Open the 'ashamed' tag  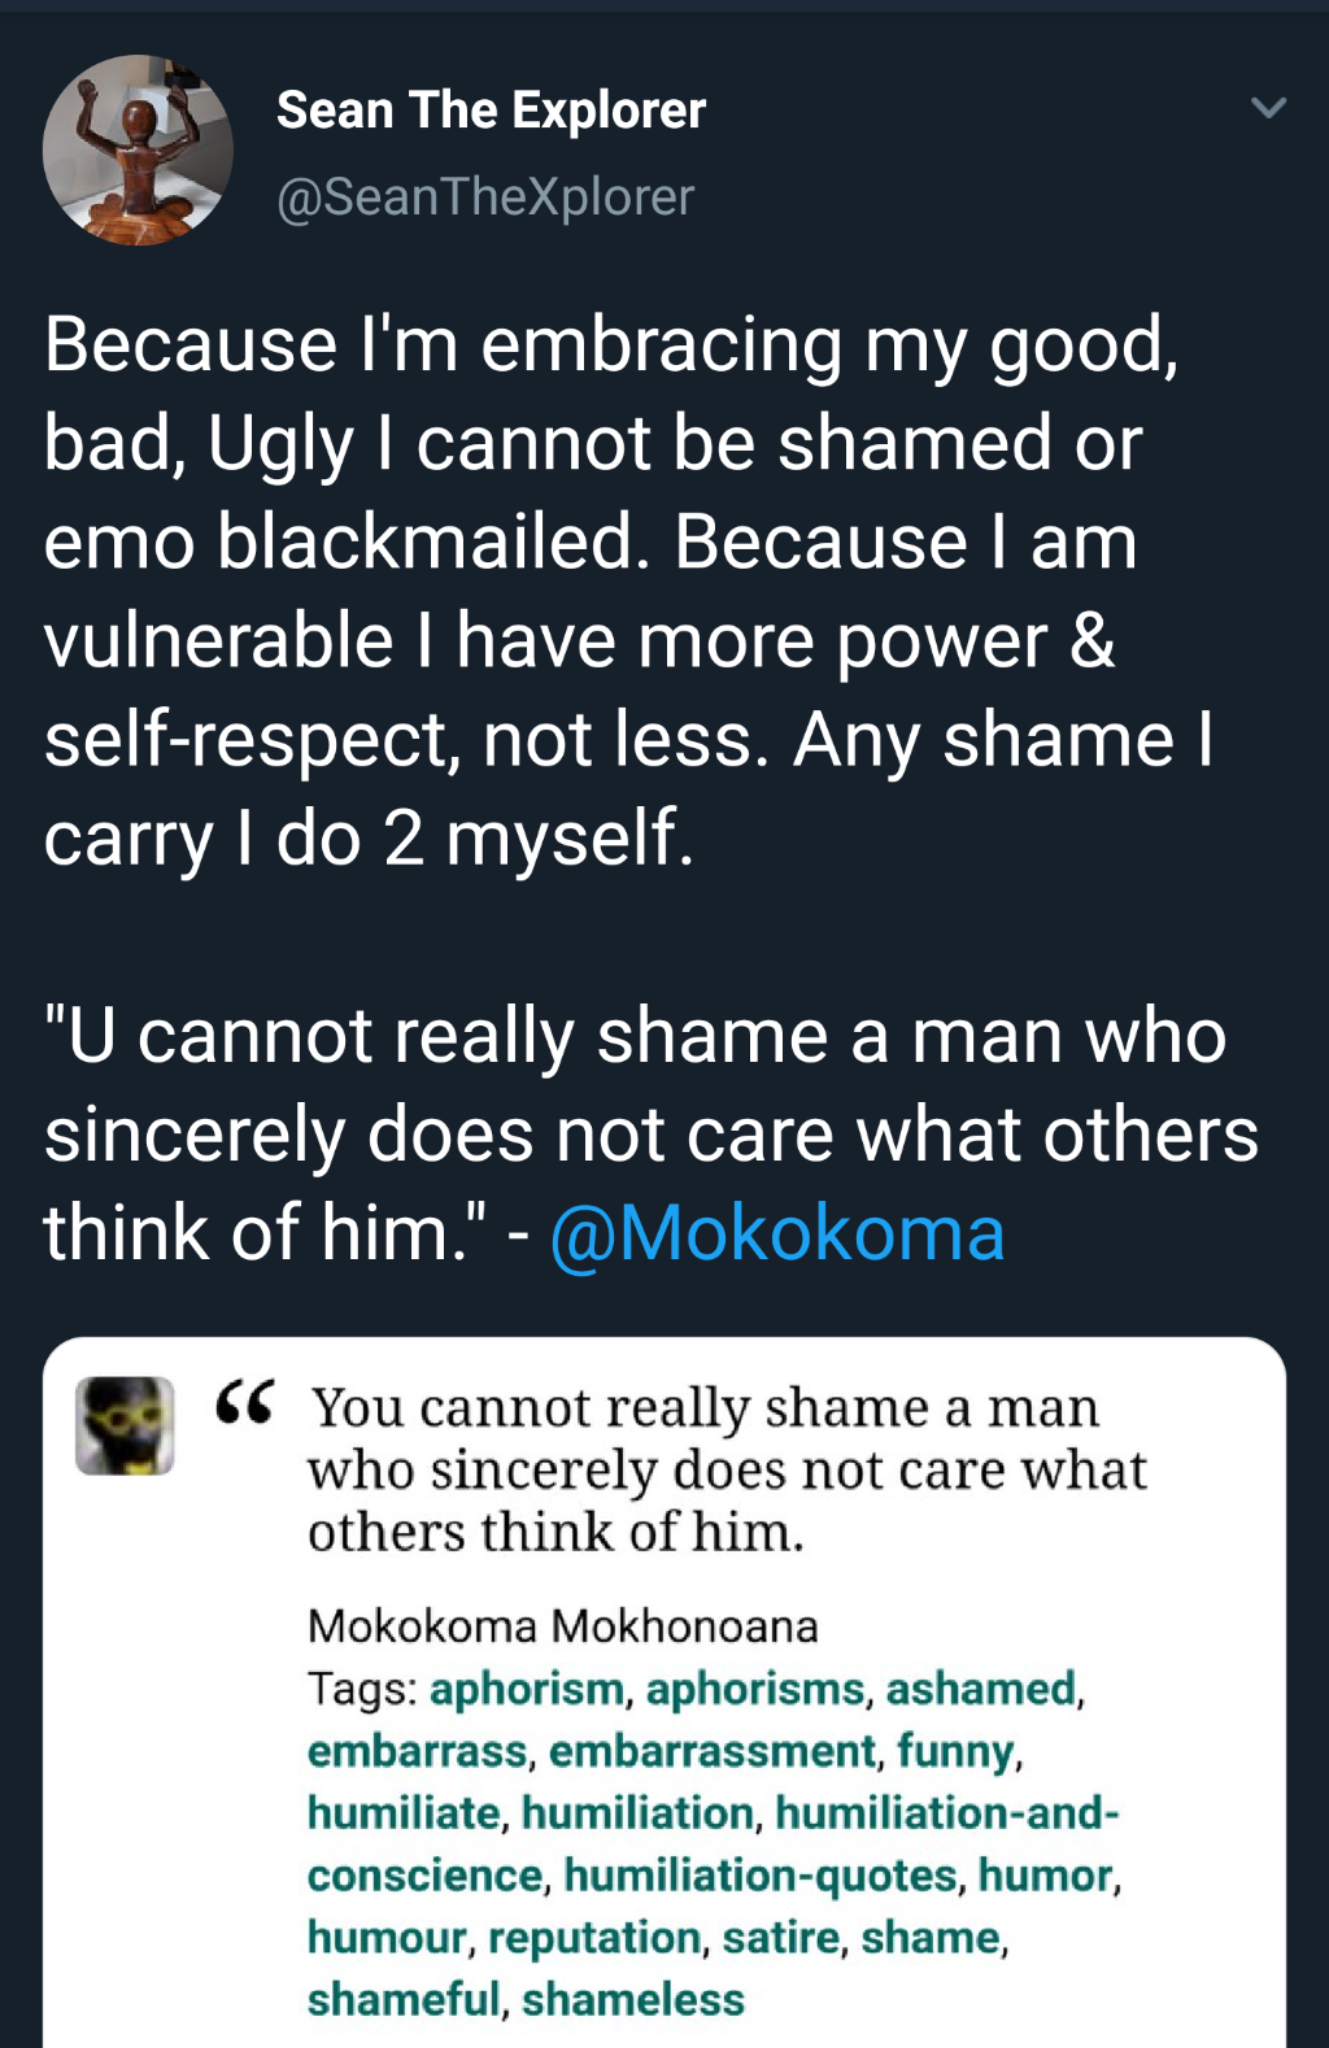[980, 1688]
